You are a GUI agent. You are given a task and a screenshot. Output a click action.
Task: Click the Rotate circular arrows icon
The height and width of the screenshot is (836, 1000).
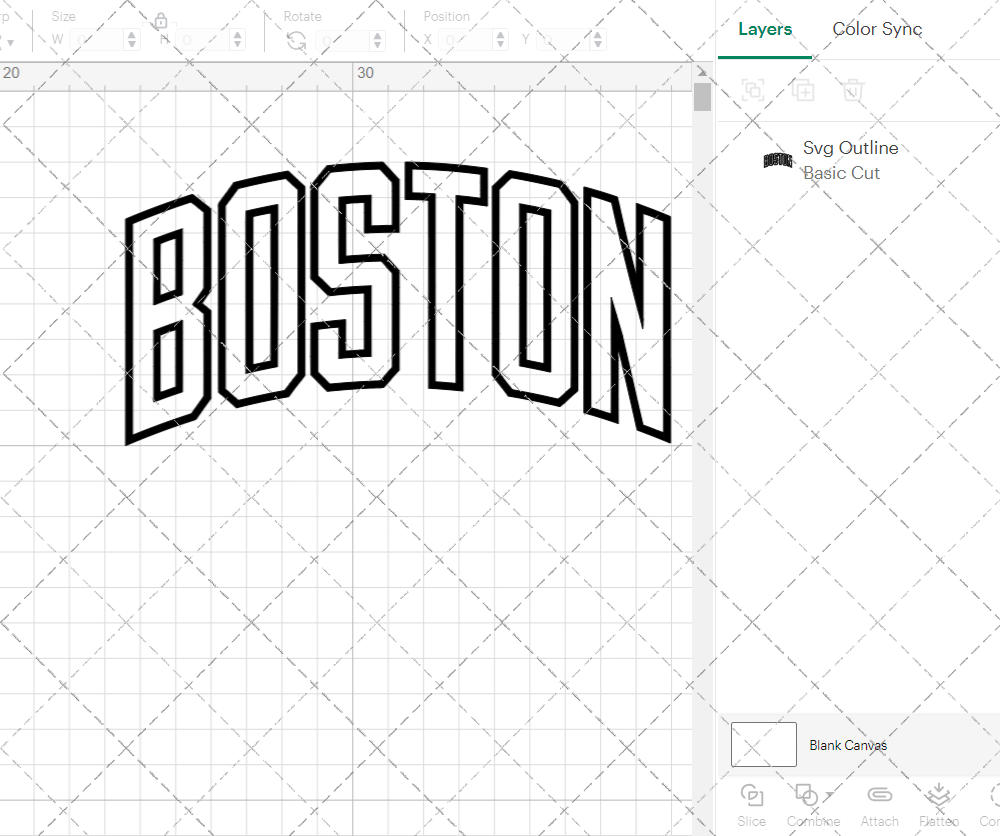(x=296, y=41)
